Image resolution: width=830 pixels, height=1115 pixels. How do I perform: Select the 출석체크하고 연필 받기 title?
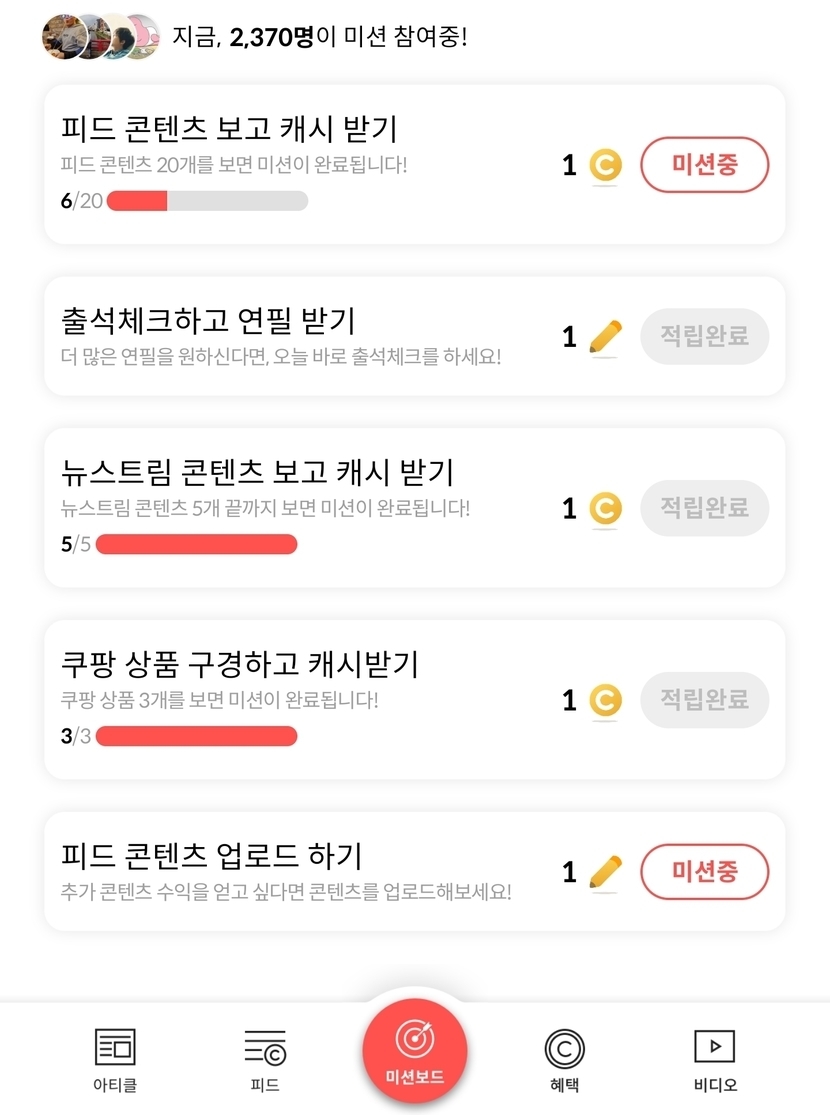[208, 321]
